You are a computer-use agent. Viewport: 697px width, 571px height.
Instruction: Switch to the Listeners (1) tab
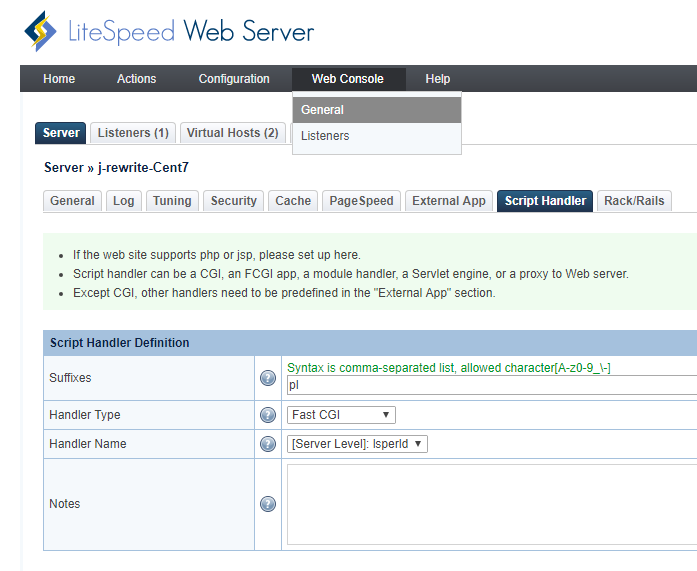133,133
